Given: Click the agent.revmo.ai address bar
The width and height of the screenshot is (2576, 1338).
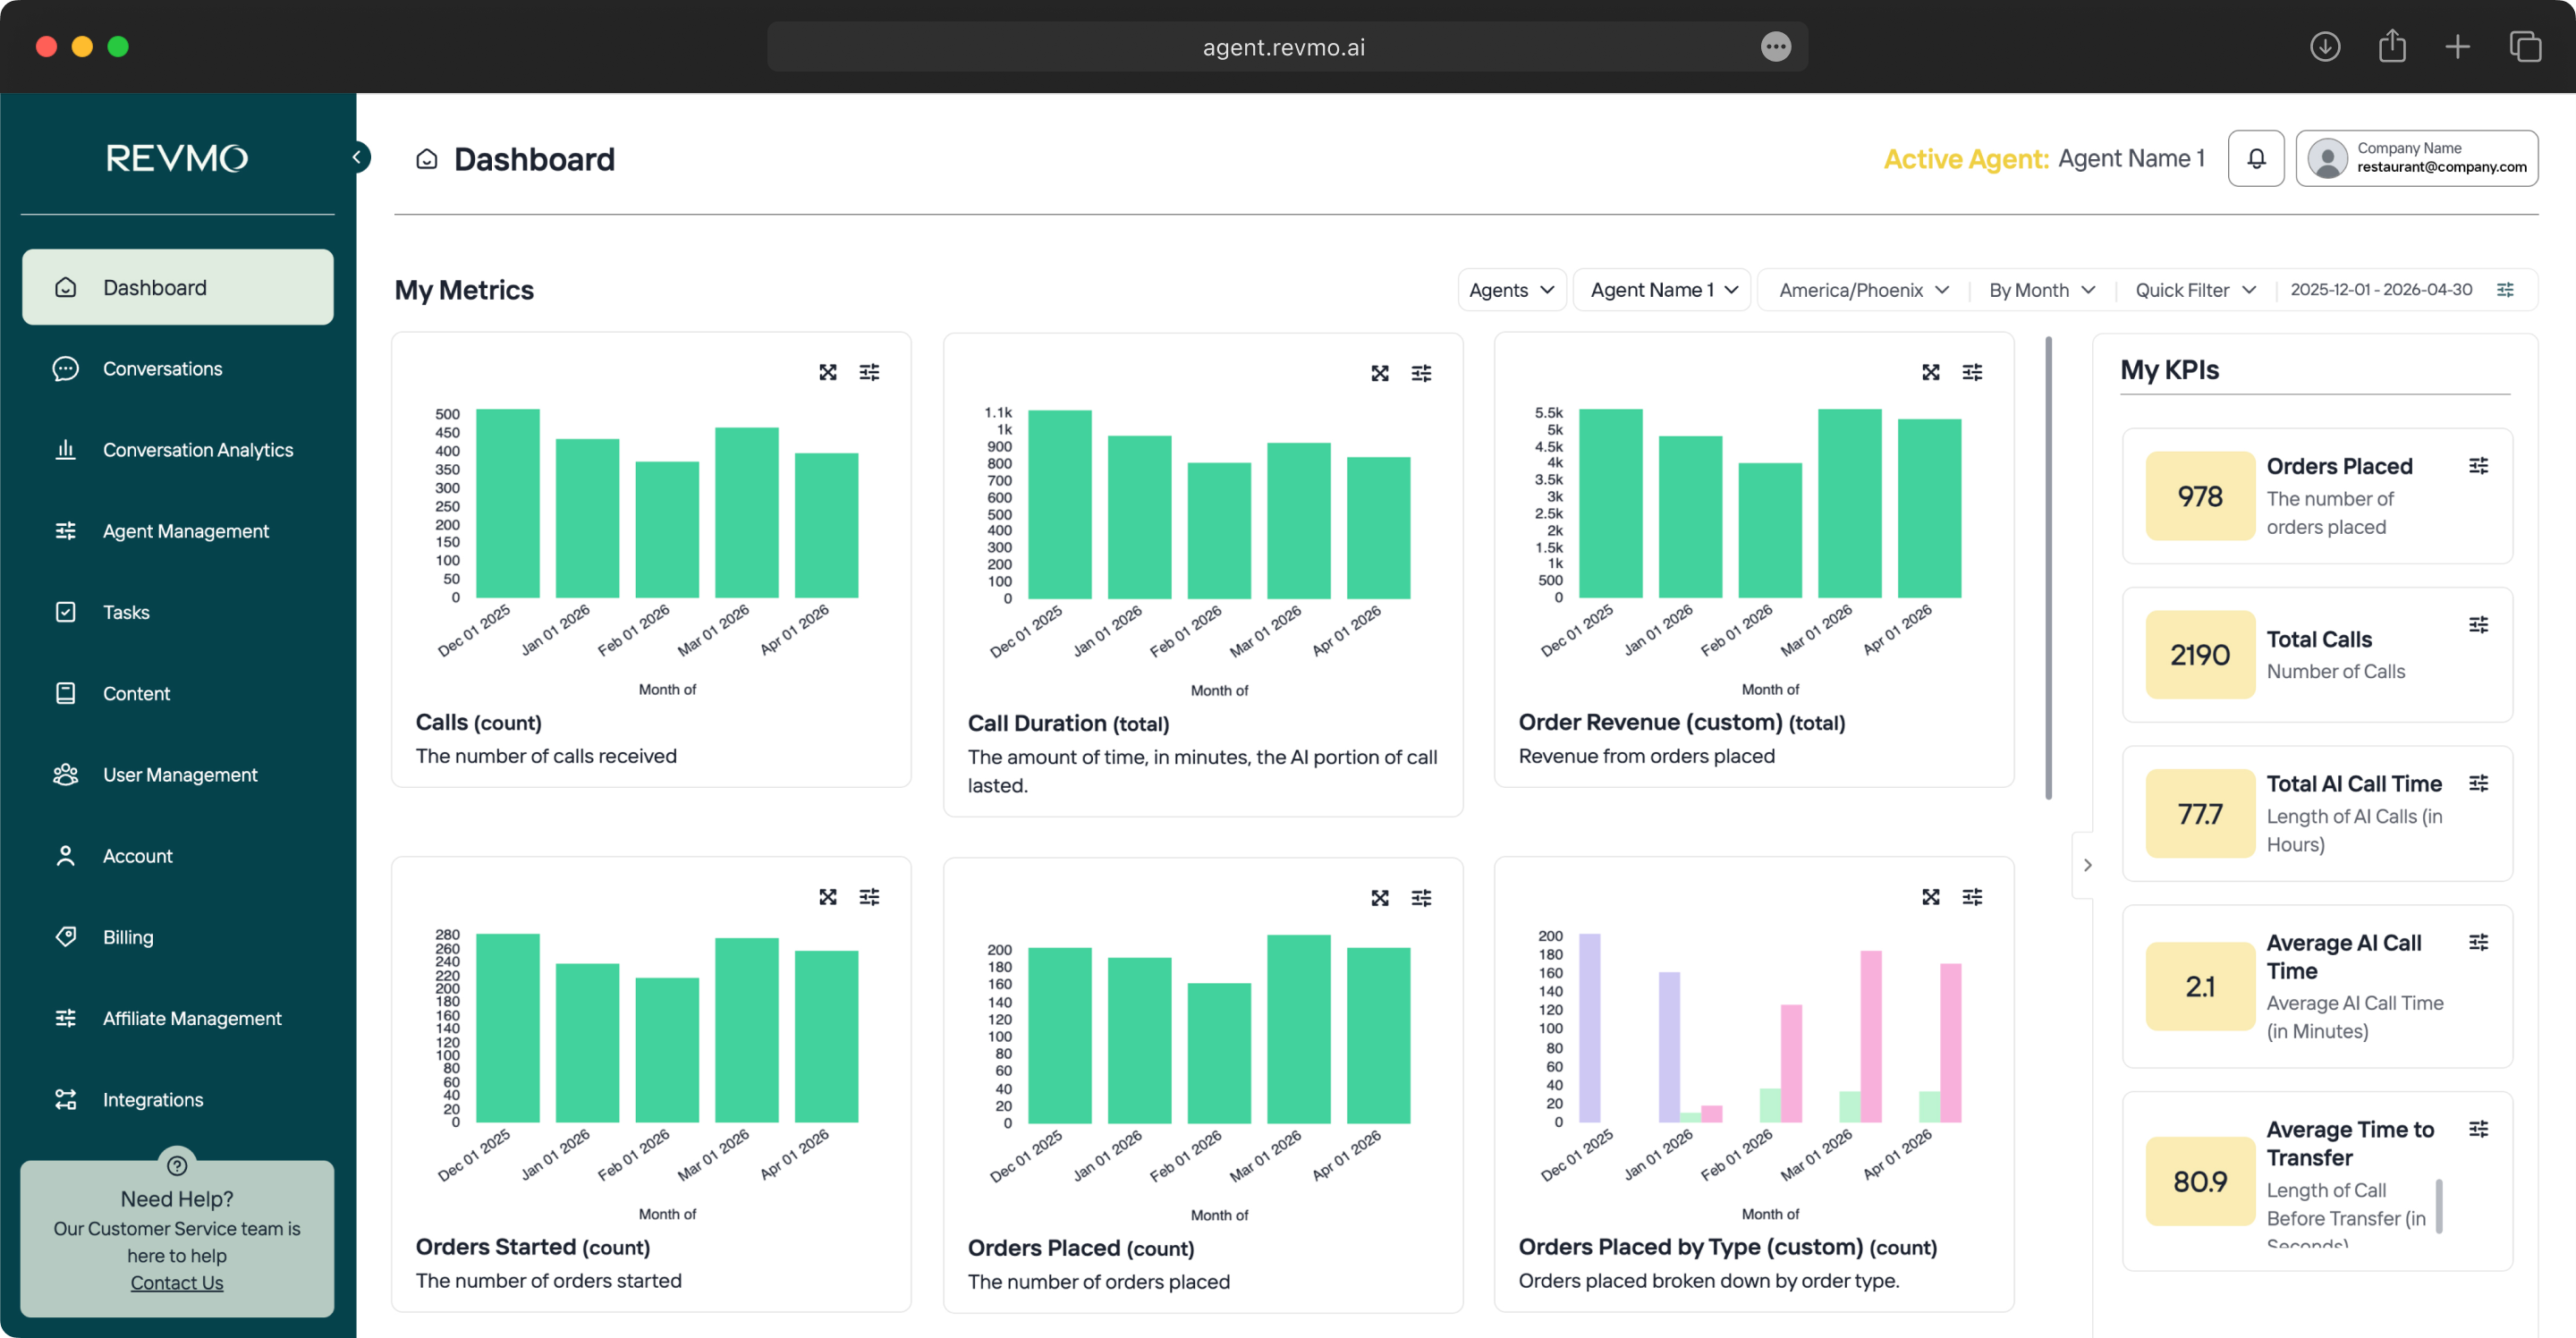Looking at the screenshot, I should coord(1286,46).
